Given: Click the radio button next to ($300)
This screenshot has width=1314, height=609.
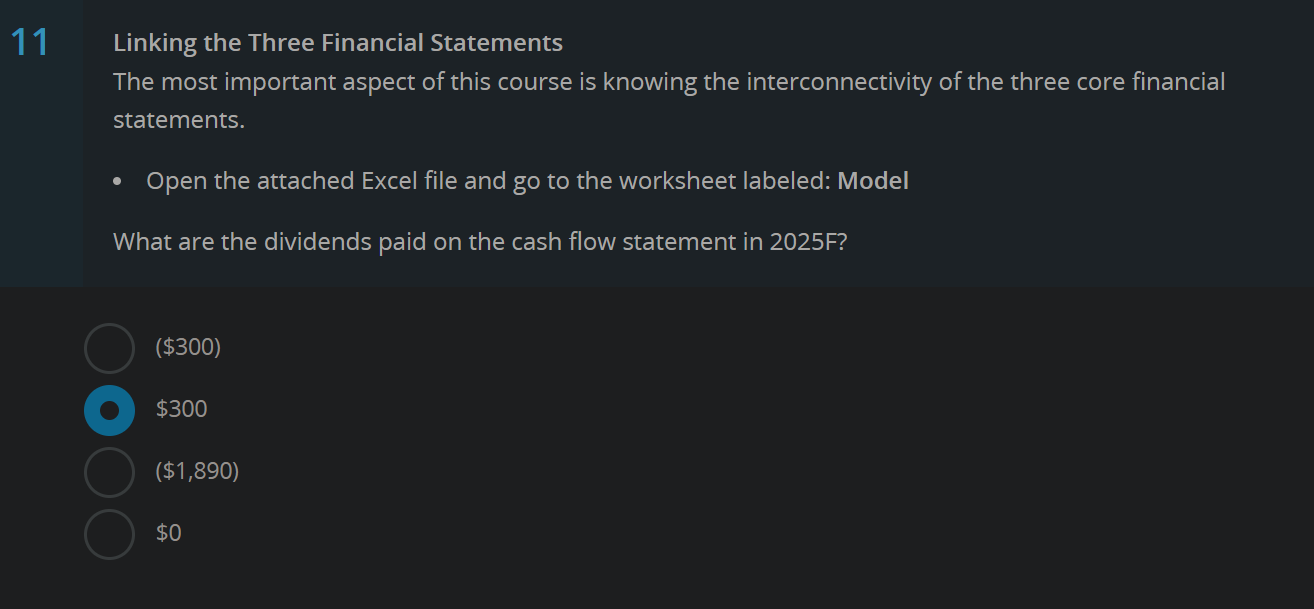Looking at the screenshot, I should coord(109,348).
